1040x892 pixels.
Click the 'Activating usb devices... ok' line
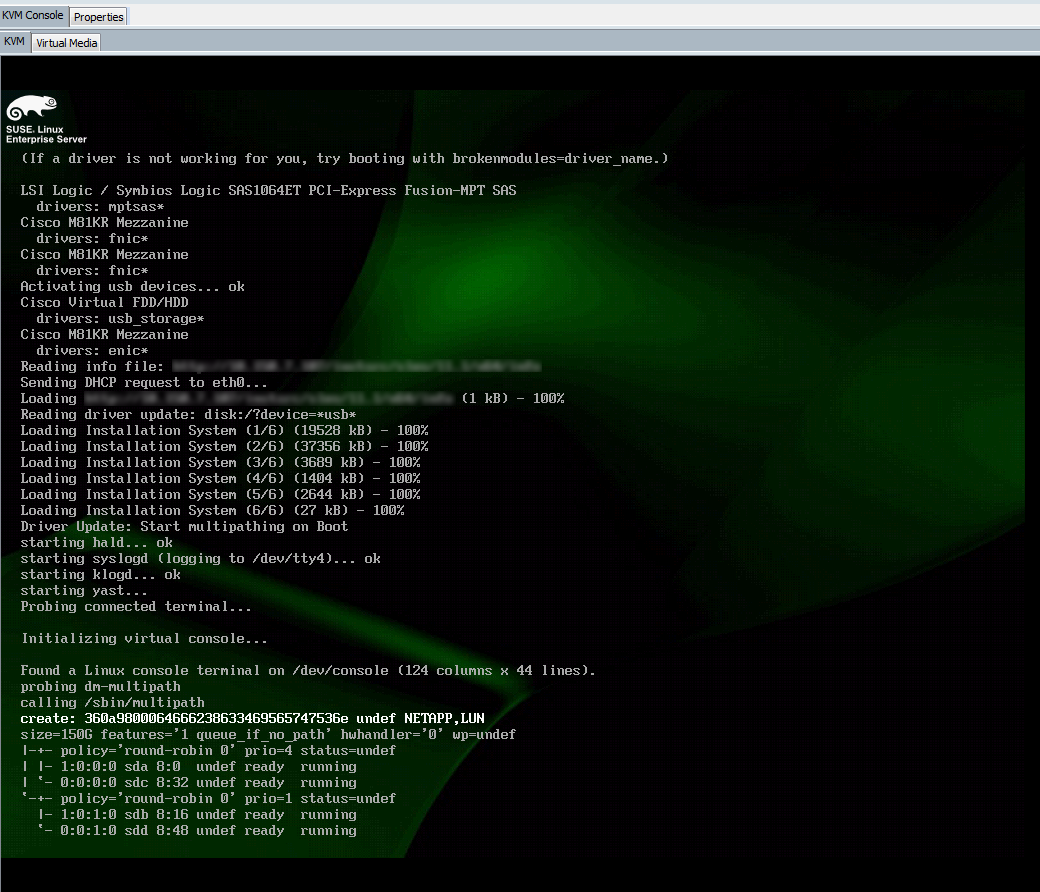coord(132,286)
